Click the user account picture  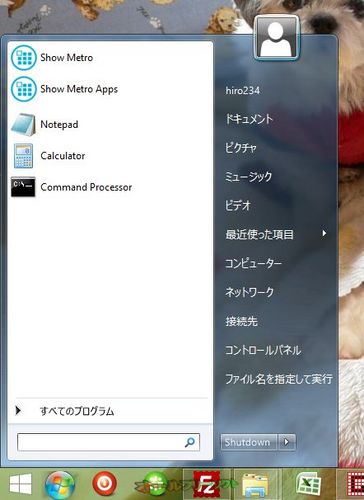[x=277, y=38]
